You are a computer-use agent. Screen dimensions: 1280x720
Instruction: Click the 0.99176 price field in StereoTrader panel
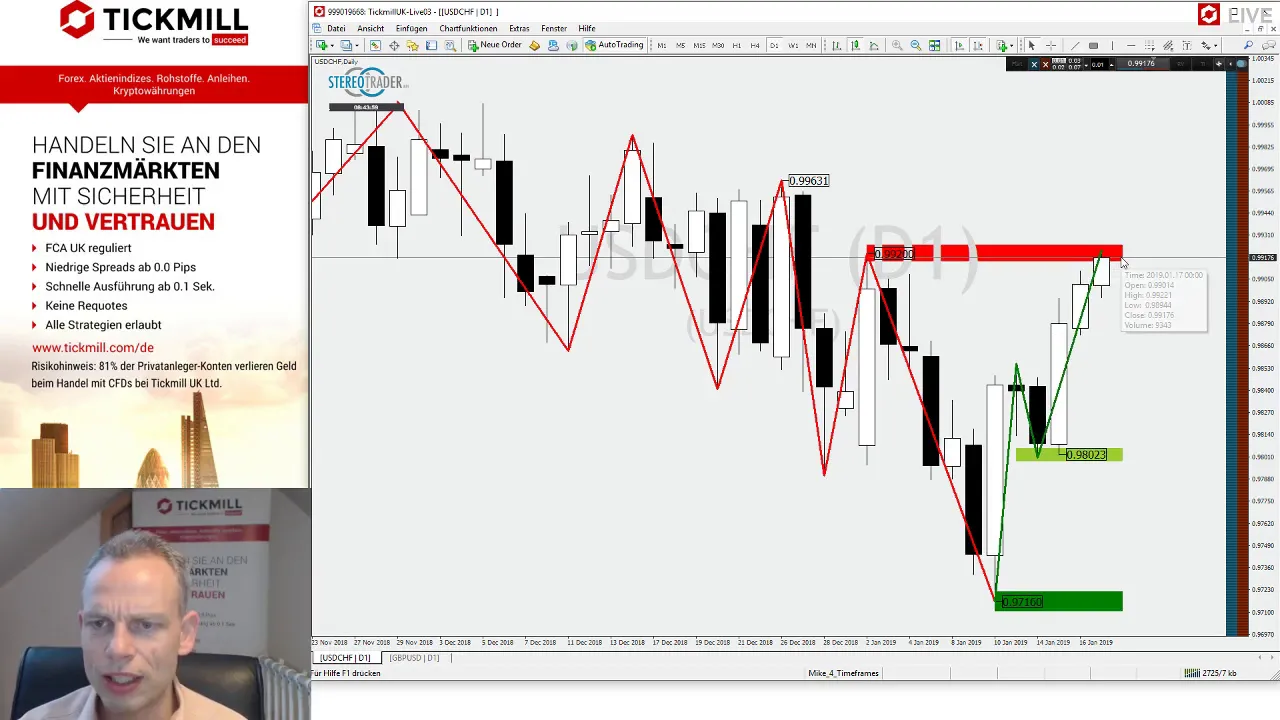click(1141, 64)
